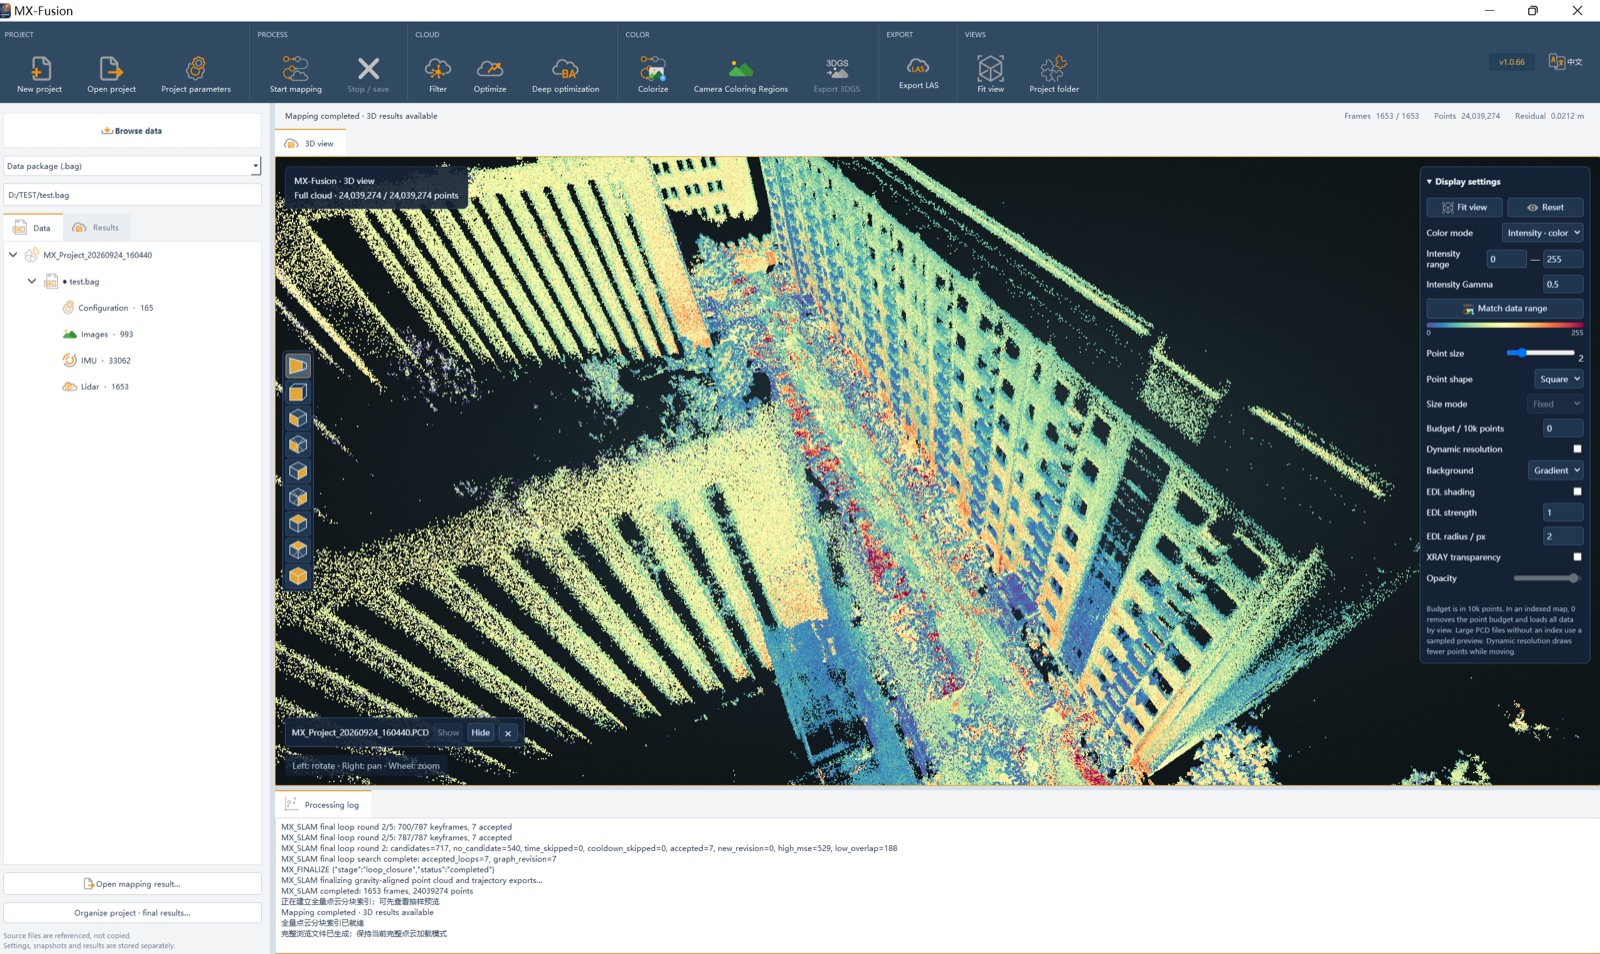
Task: Click Fit view in Display settings
Action: click(x=1464, y=207)
